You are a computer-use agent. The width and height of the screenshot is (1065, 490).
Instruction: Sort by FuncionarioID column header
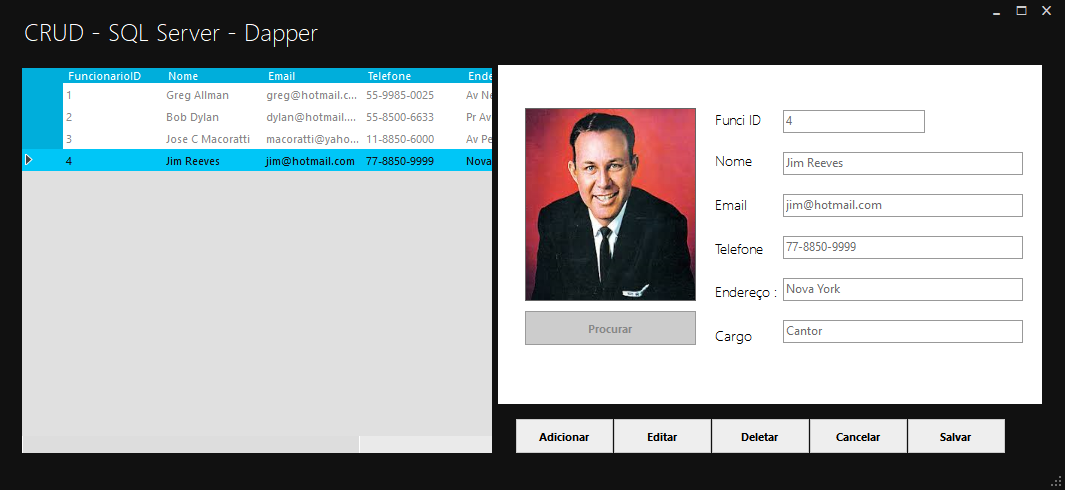113,76
